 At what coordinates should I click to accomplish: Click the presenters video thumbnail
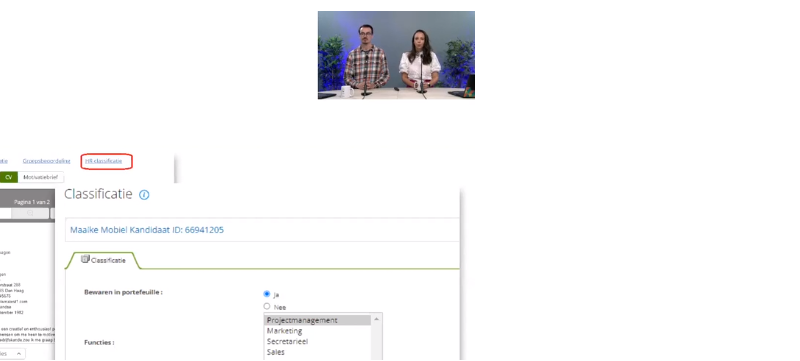coord(396,55)
